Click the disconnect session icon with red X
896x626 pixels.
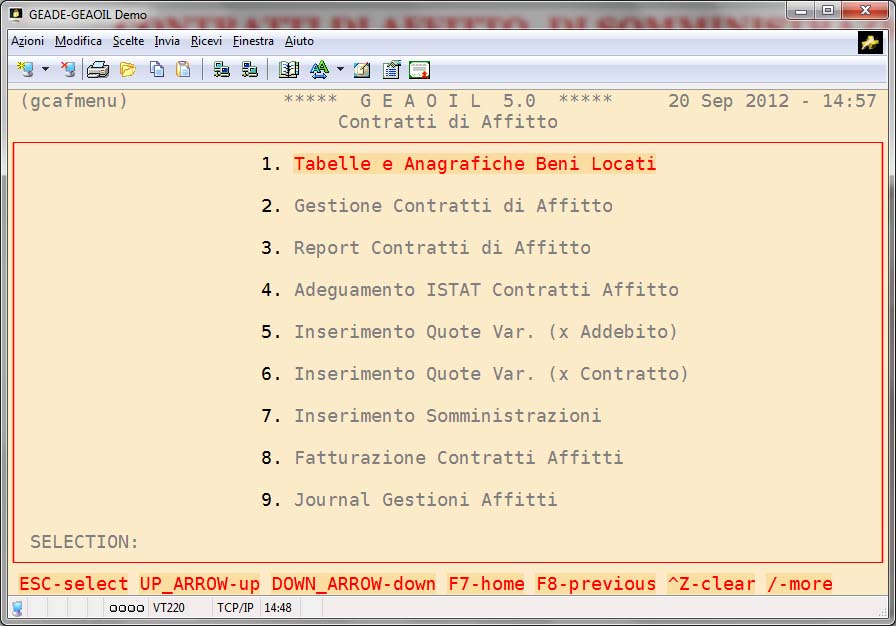pyautogui.click(x=67, y=69)
